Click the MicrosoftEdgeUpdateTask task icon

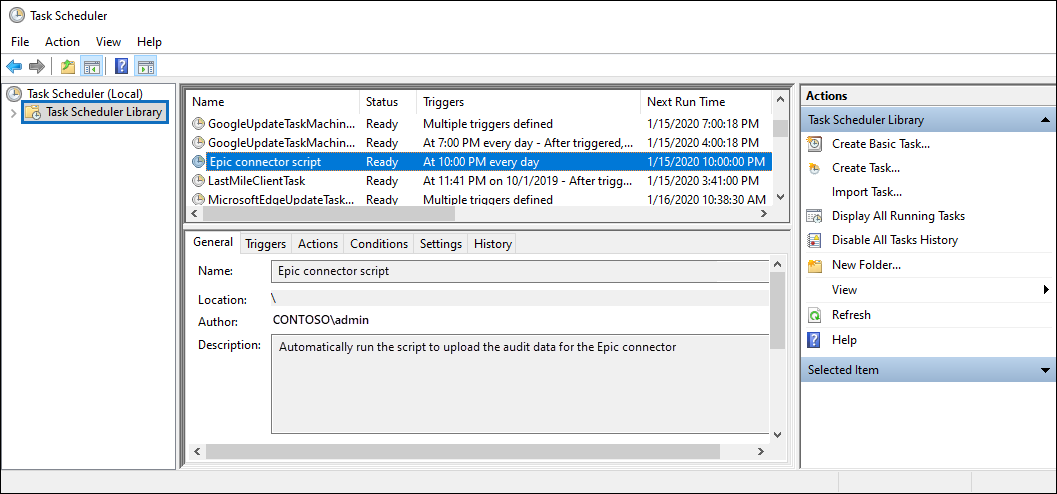click(198, 199)
